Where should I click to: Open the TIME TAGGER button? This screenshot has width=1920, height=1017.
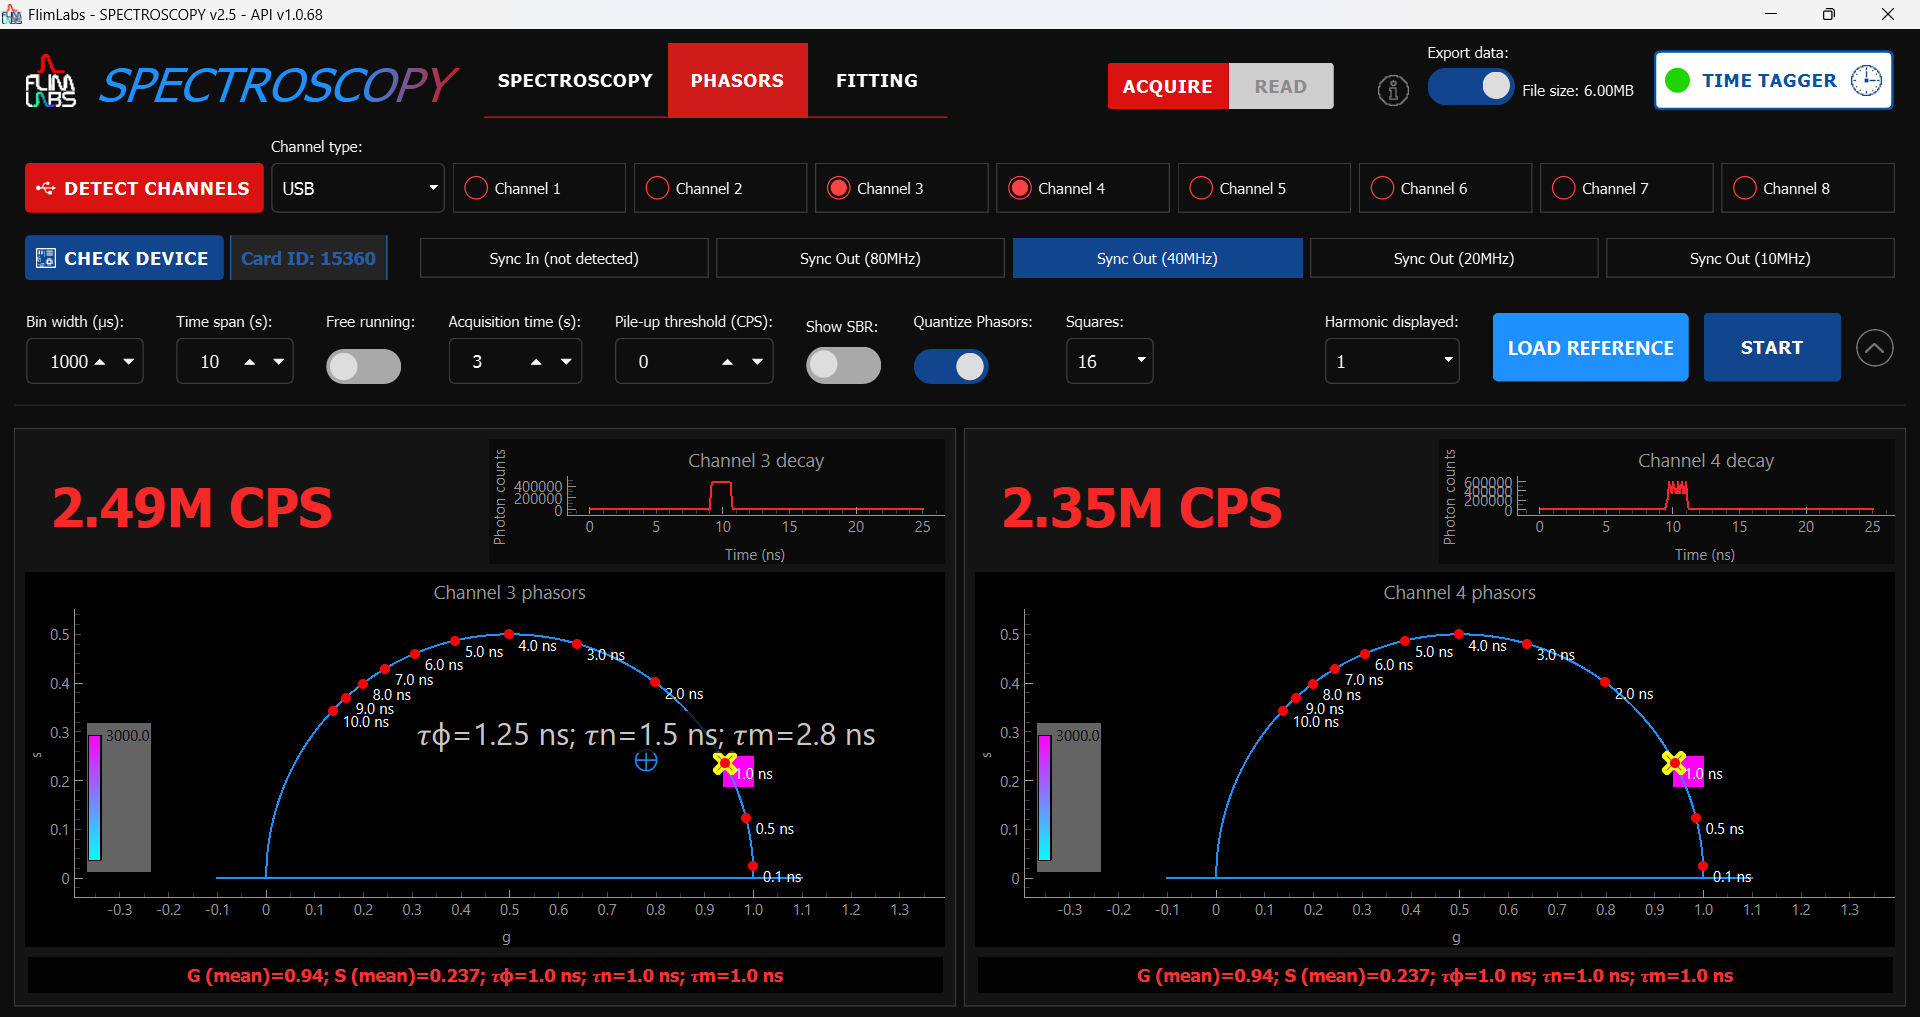pyautogui.click(x=1773, y=80)
